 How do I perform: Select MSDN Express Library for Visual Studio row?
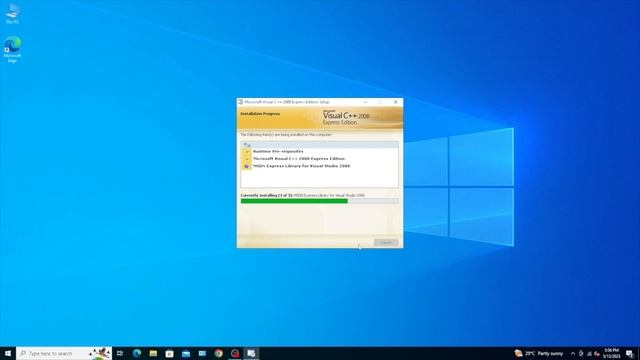point(320,166)
